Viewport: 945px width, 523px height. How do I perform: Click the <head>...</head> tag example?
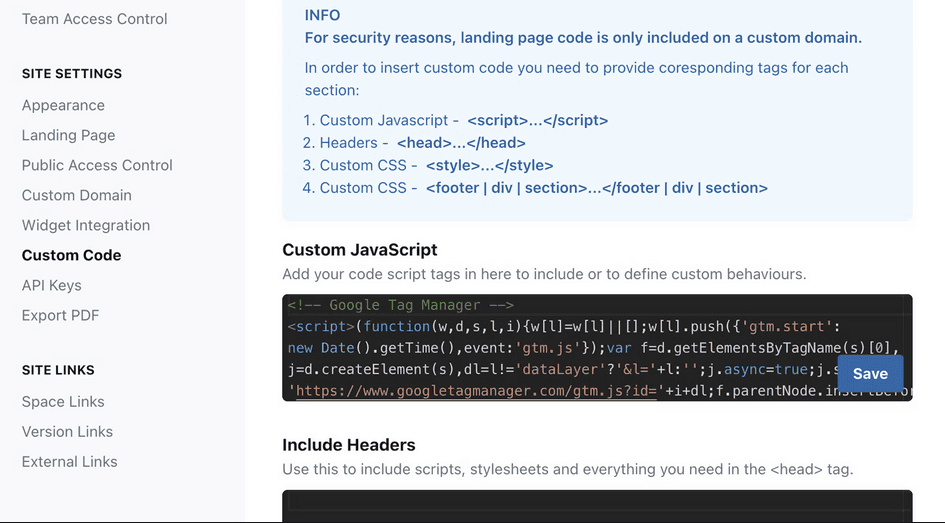(461, 143)
